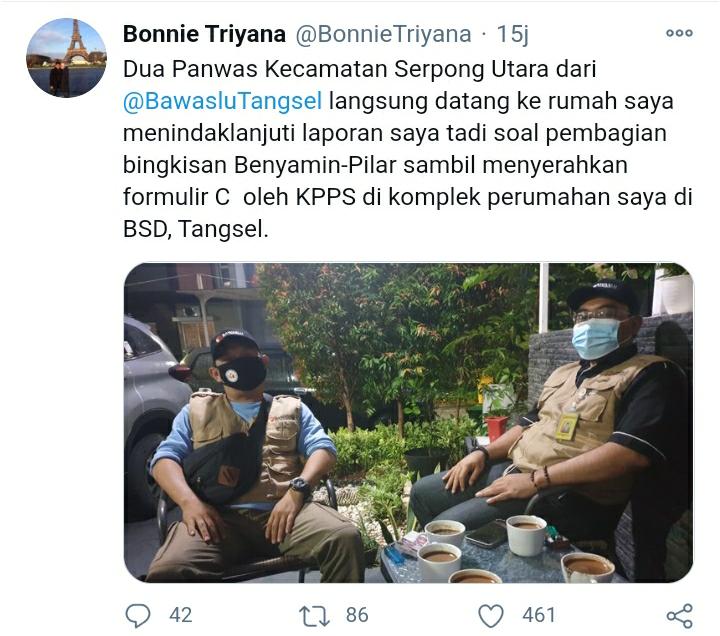View the reply count of 42
720x636 pixels.
[180, 615]
